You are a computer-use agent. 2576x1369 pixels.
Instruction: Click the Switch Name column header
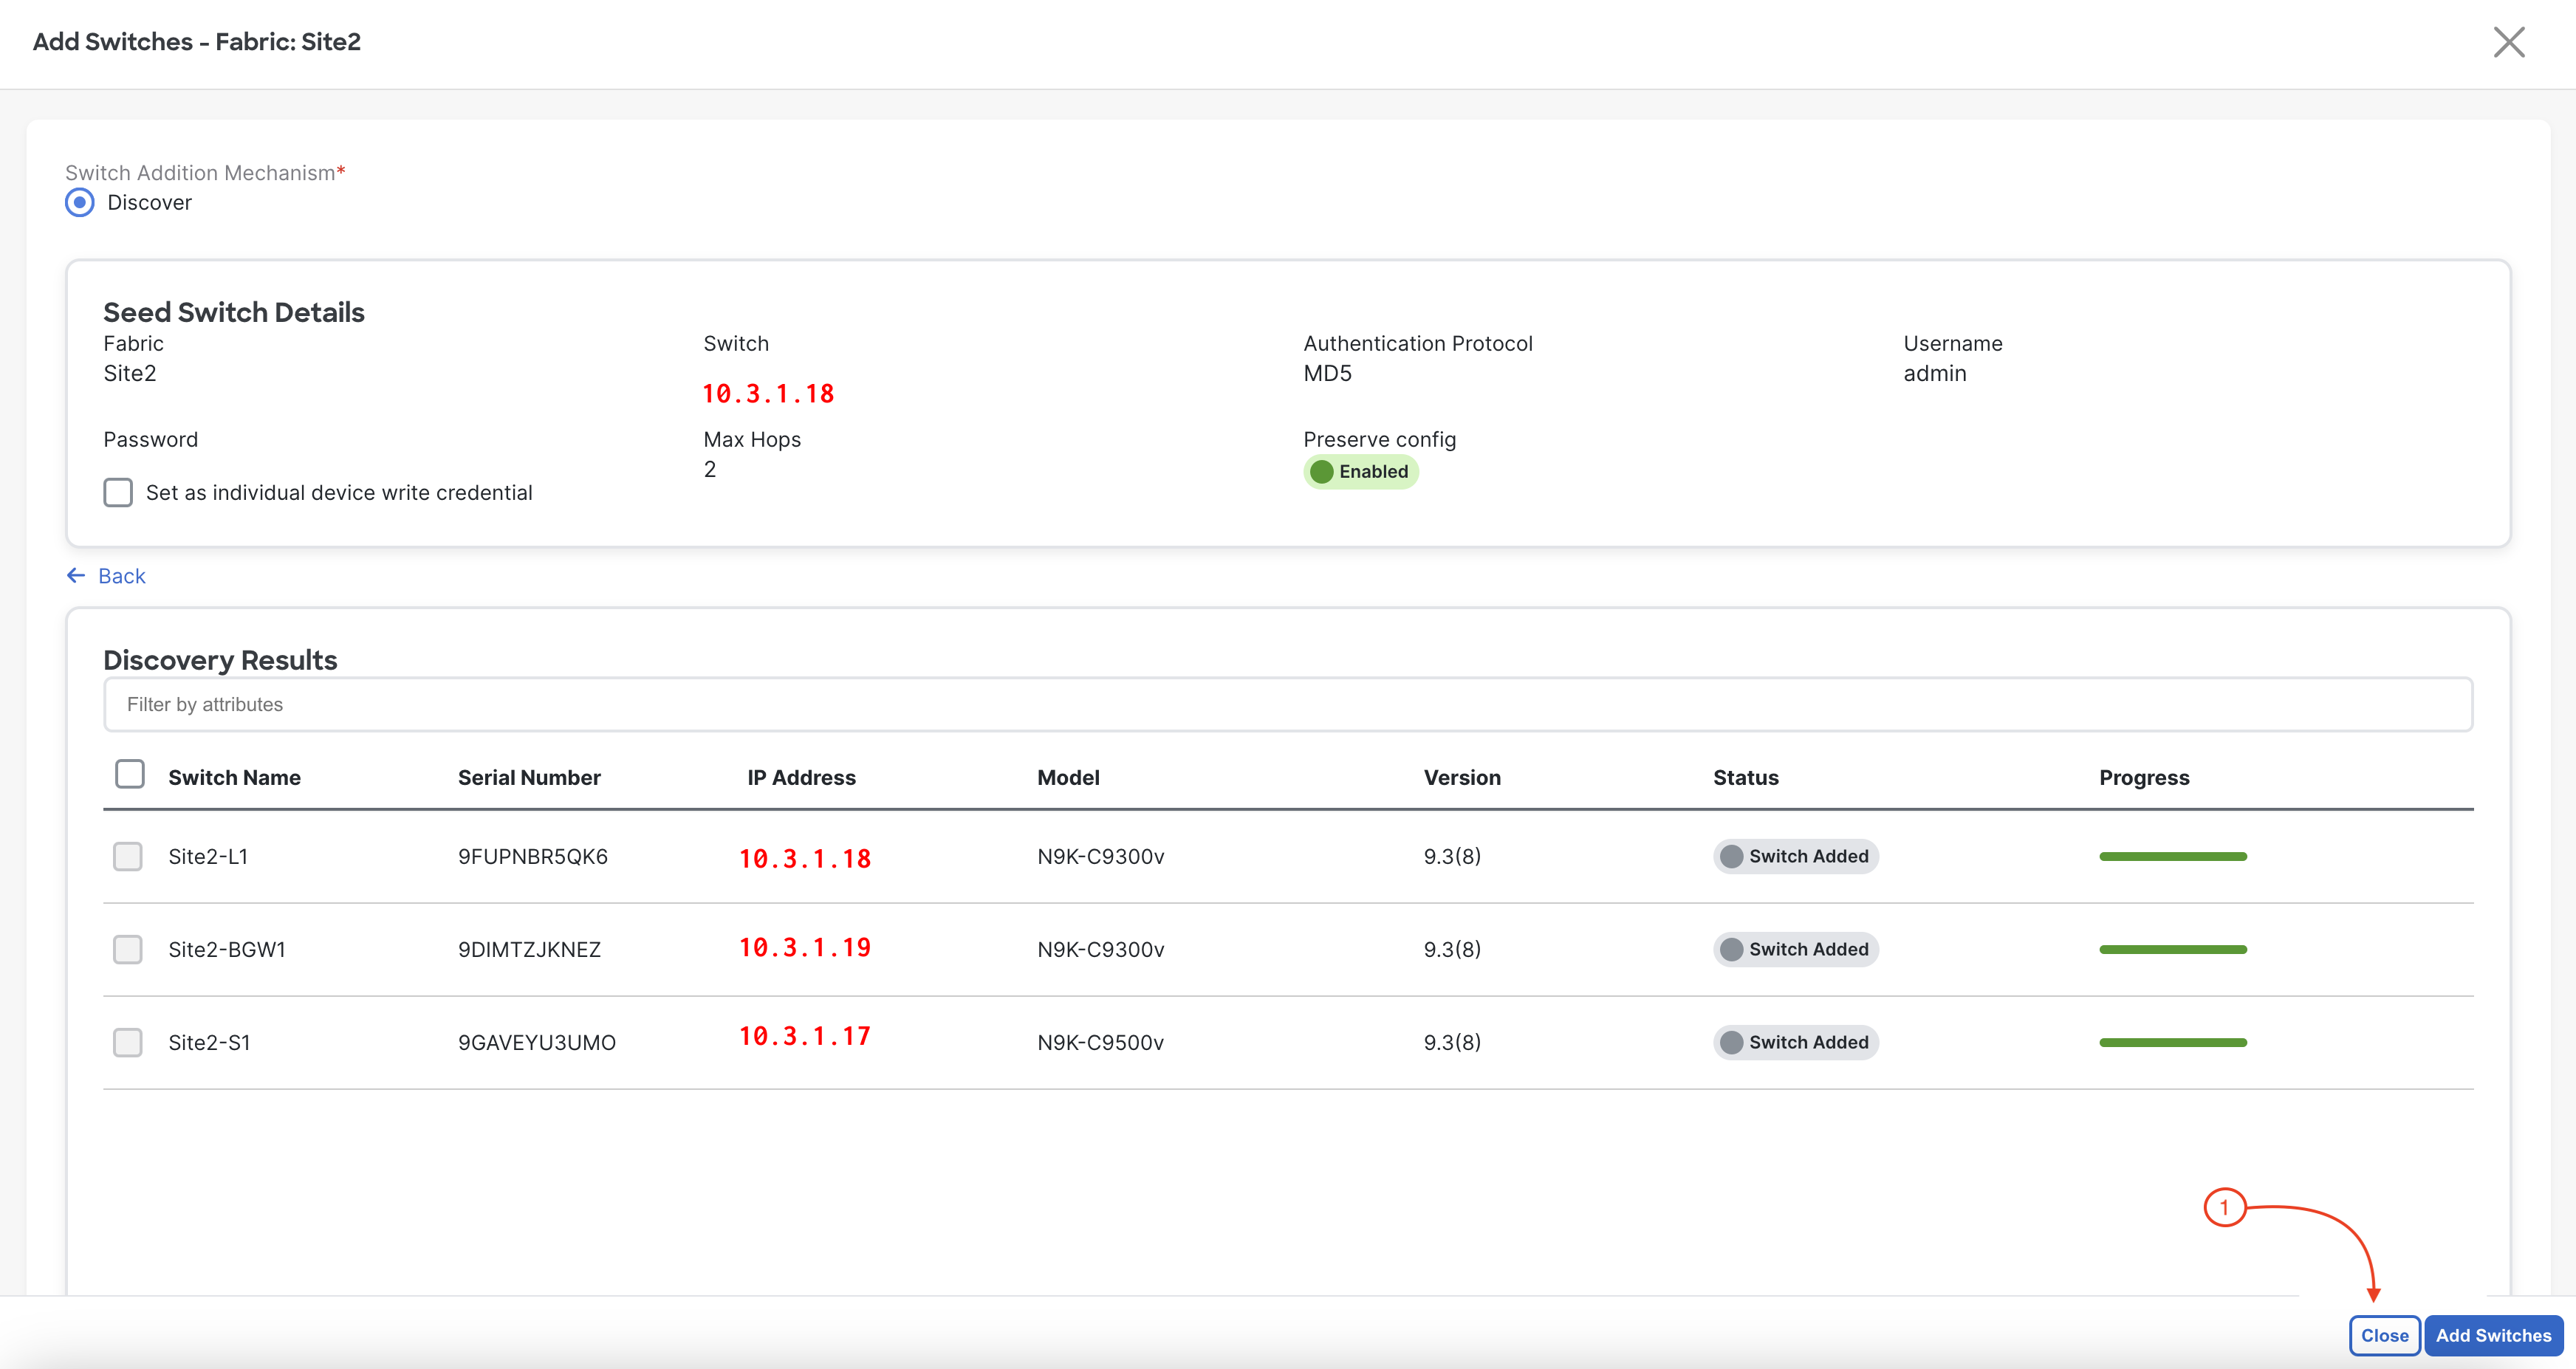[234, 777]
